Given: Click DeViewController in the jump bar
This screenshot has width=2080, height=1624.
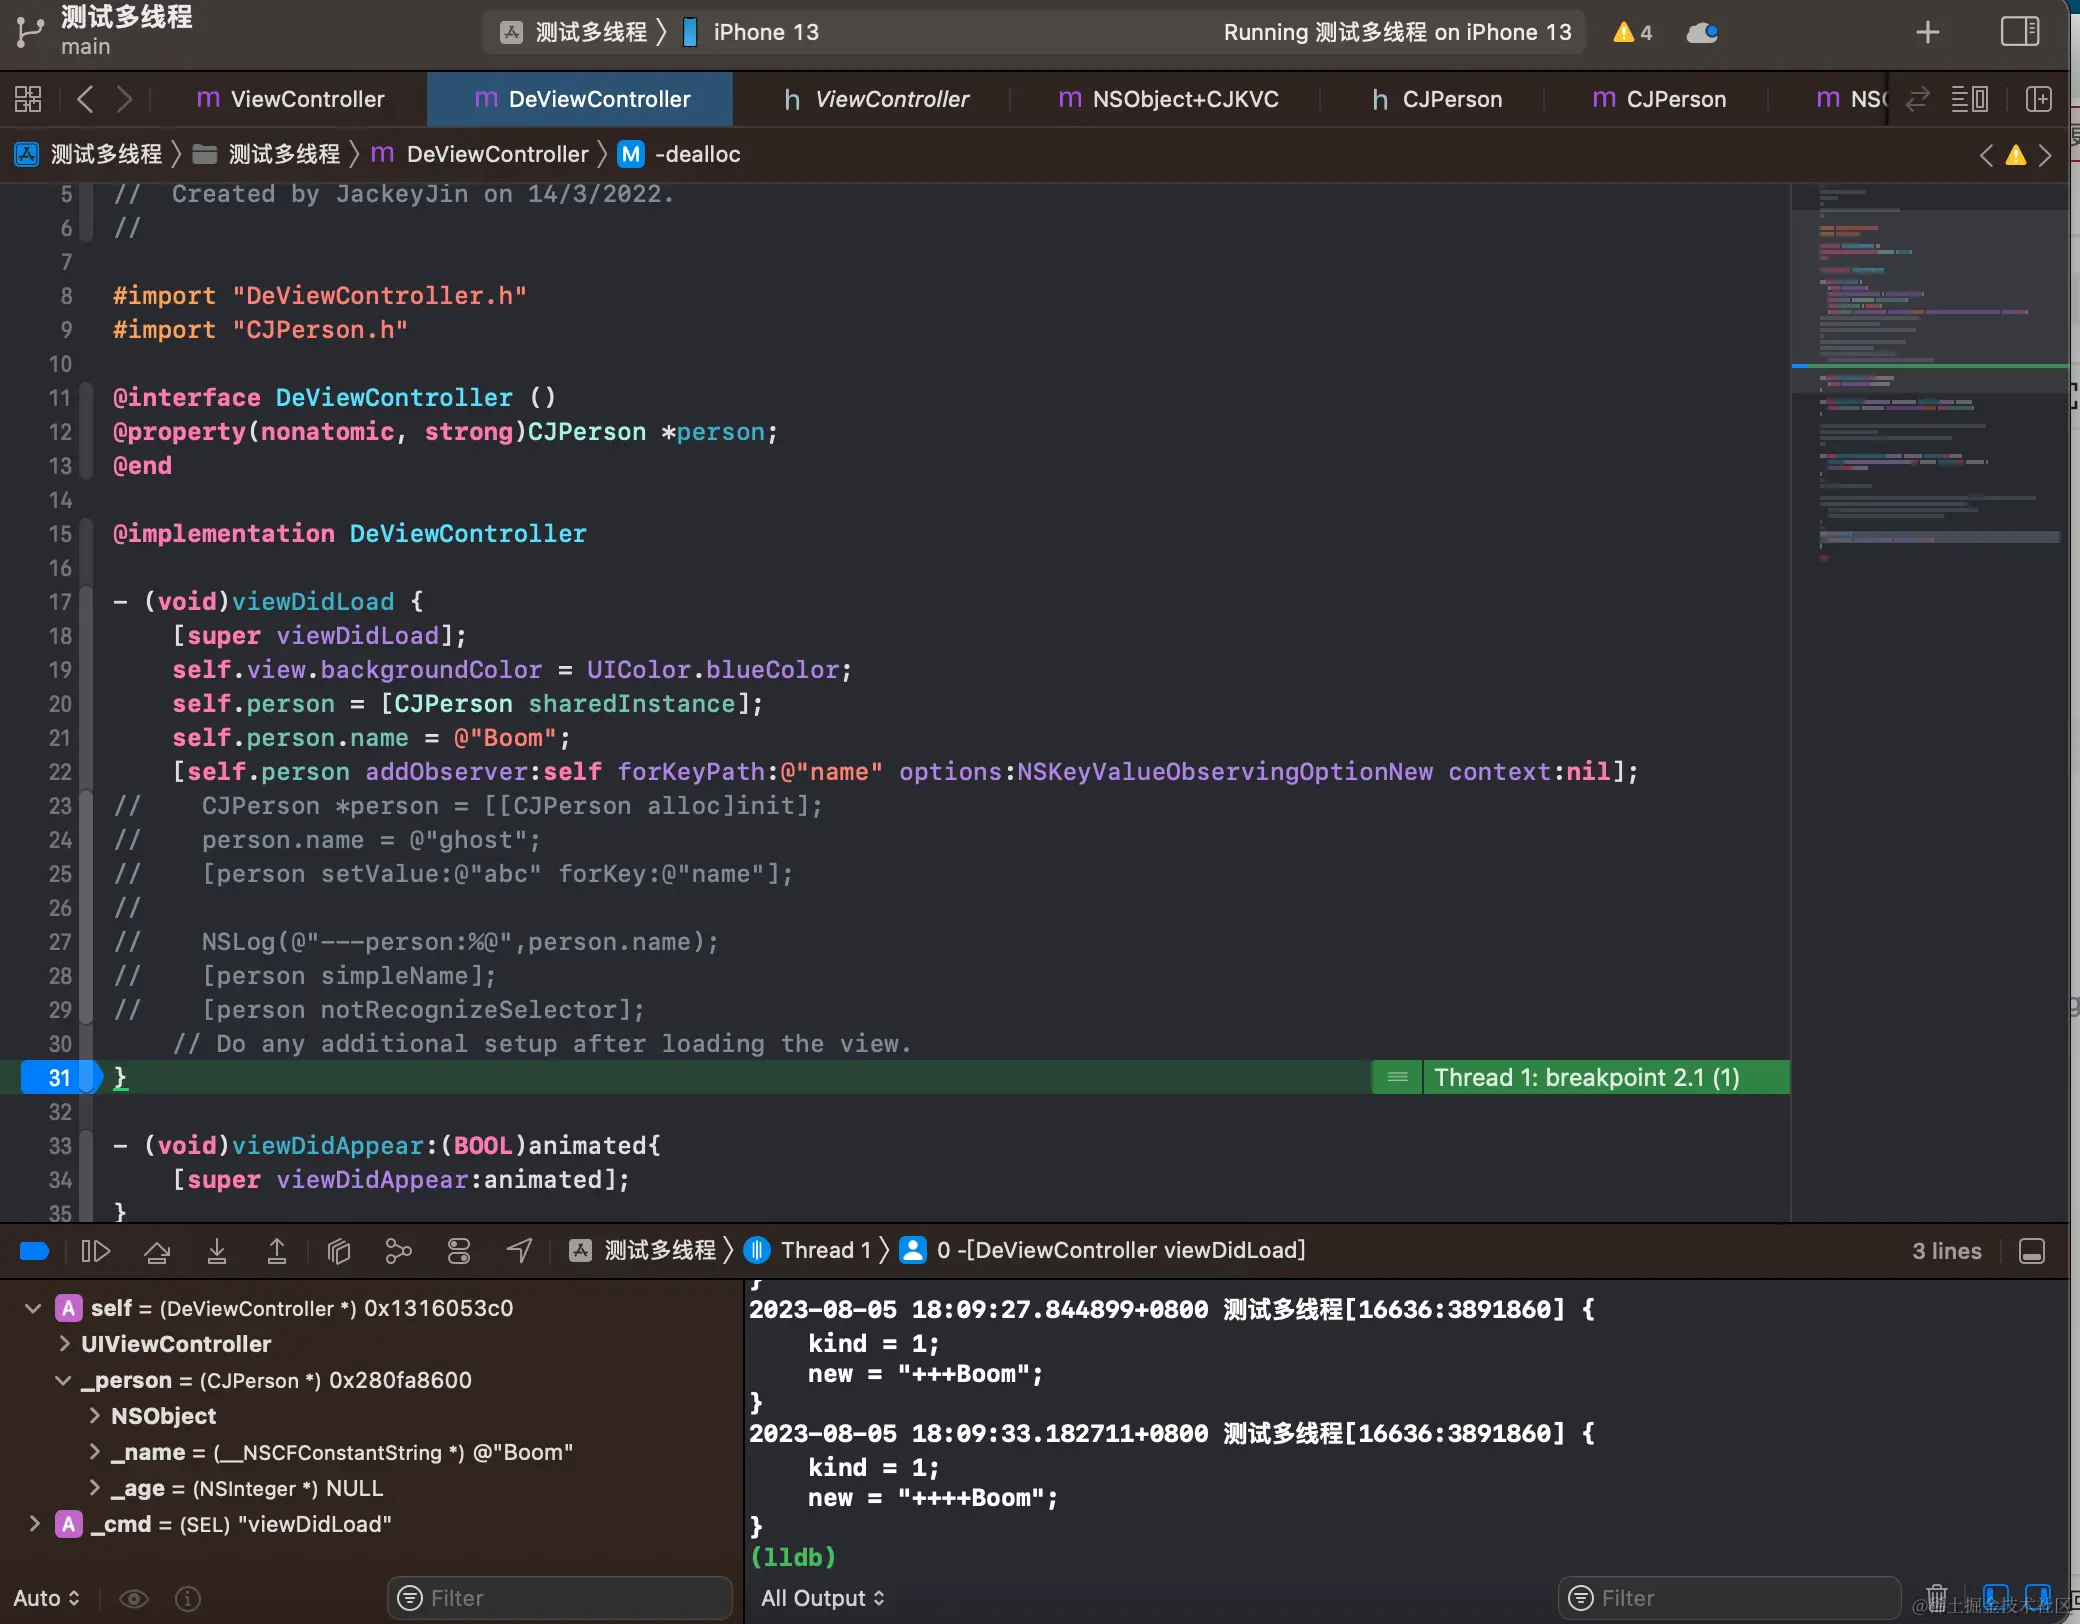Looking at the screenshot, I should [x=480, y=155].
